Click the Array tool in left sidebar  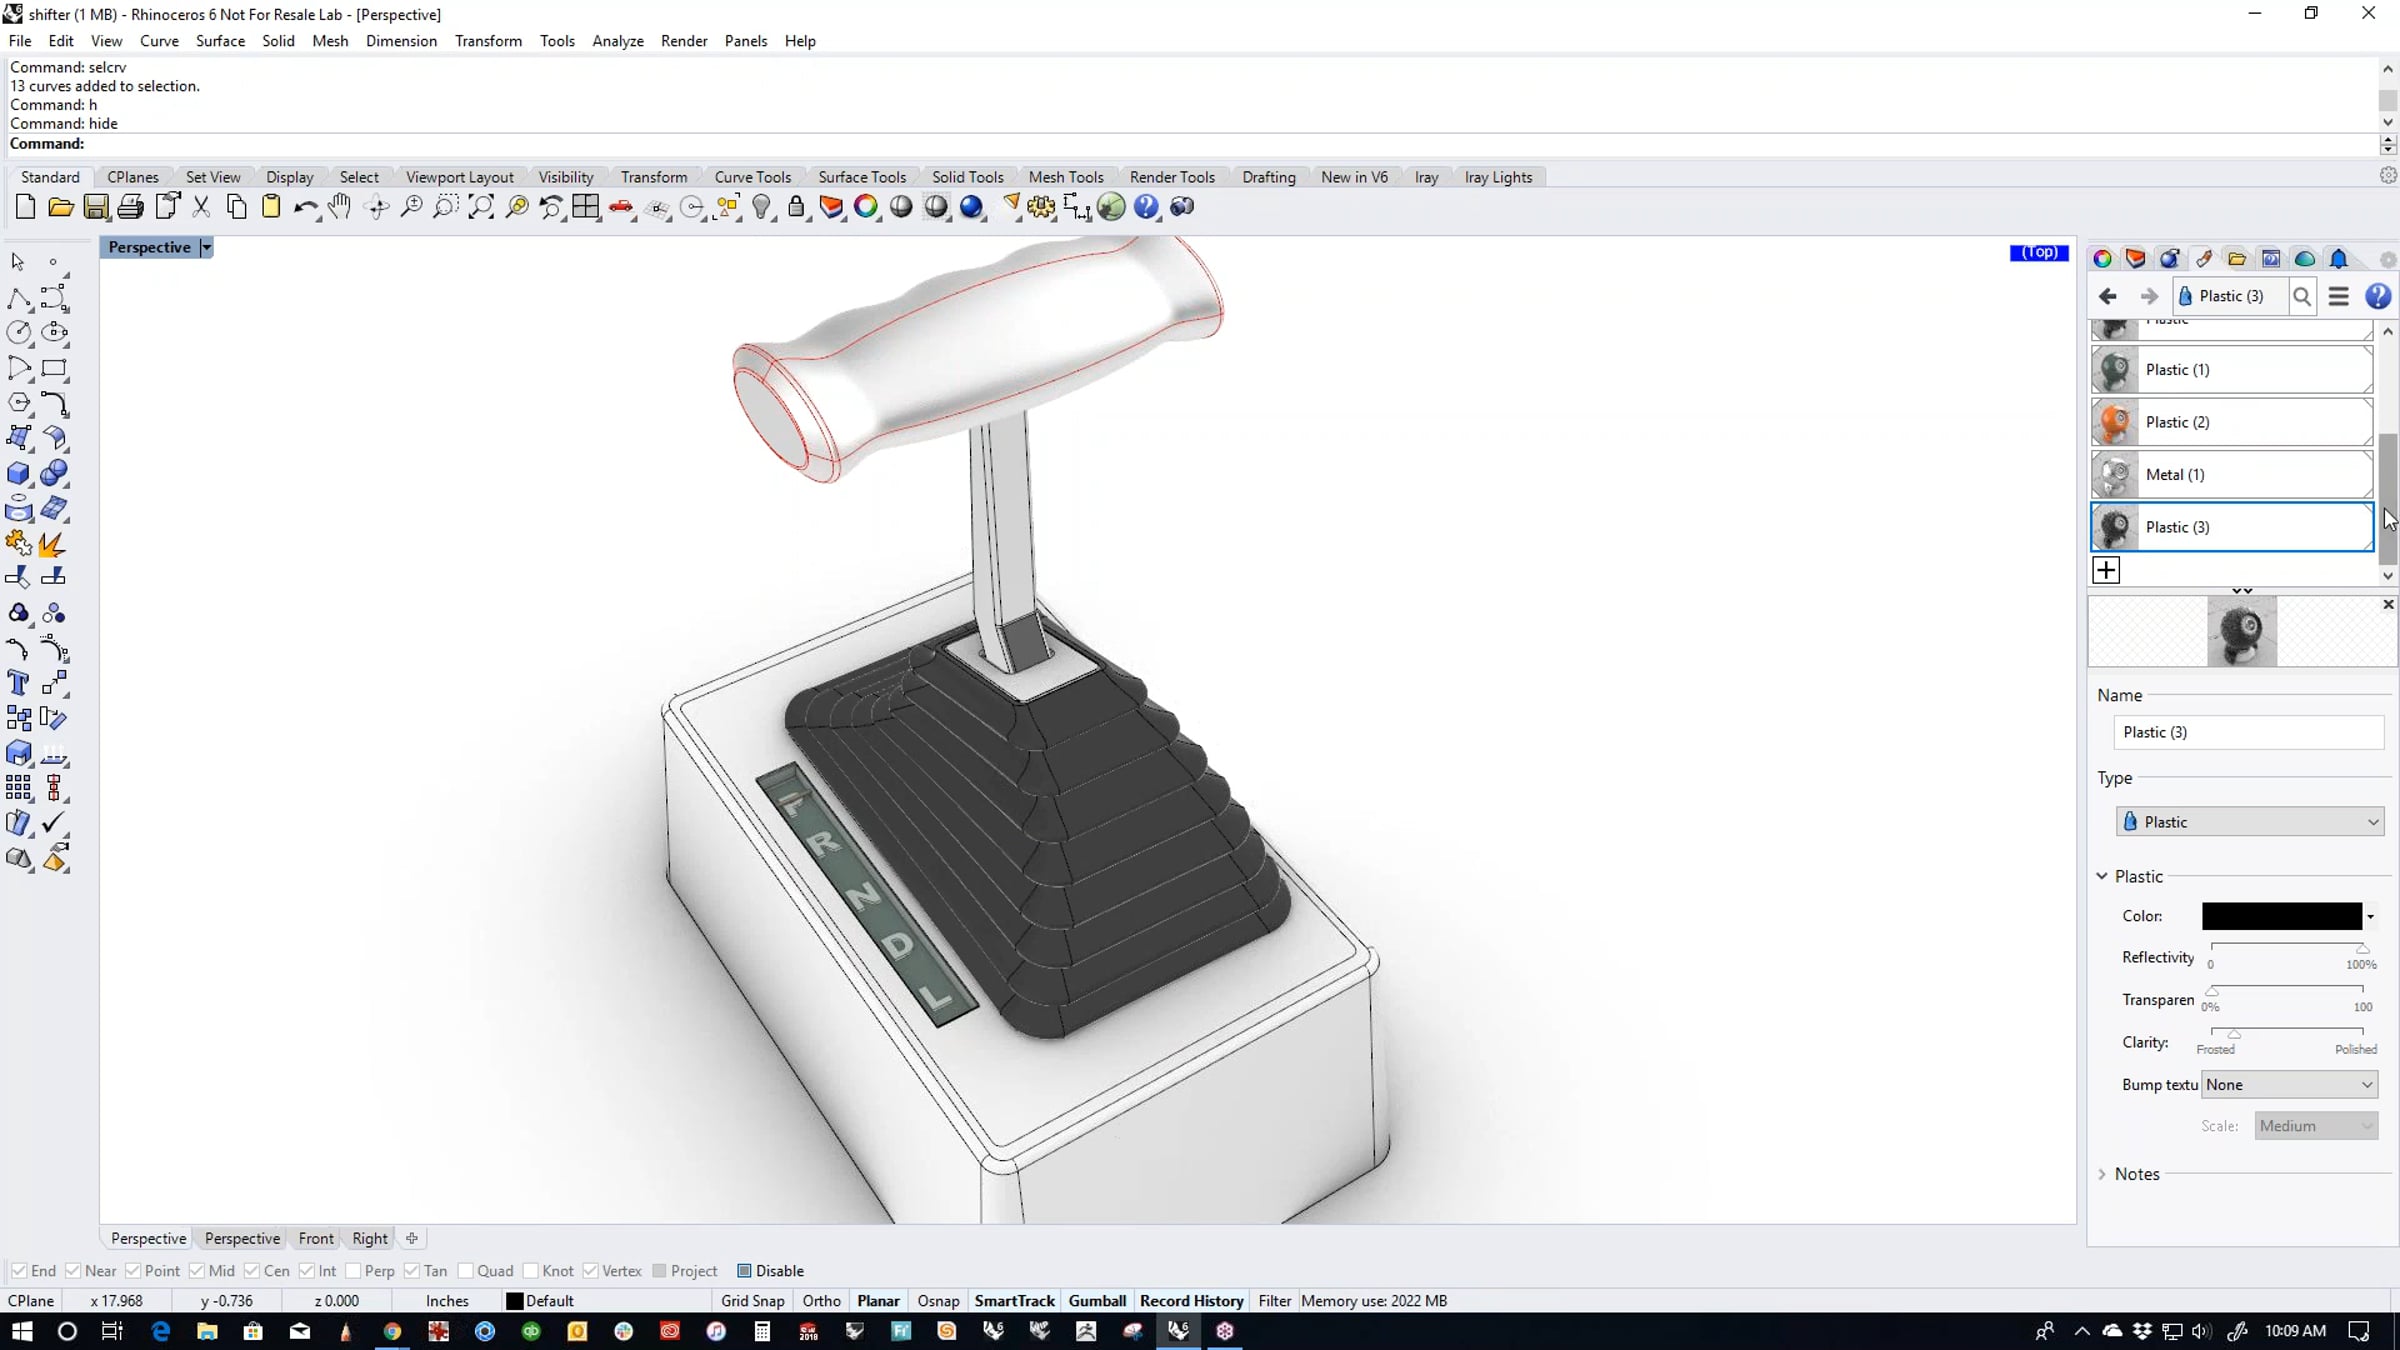[x=18, y=788]
